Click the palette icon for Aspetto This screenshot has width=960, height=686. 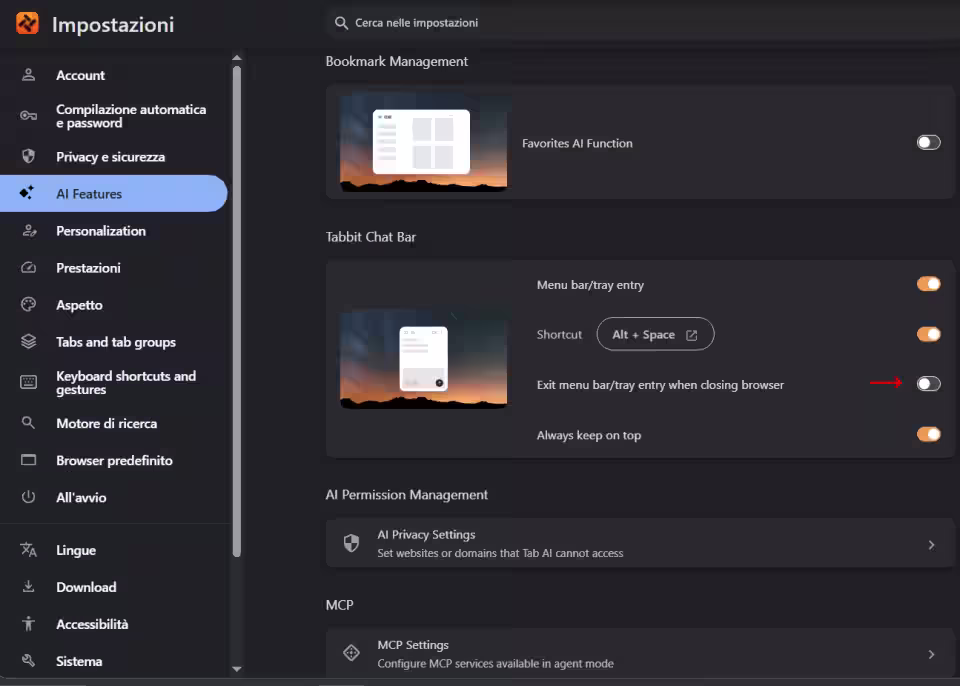click(x=28, y=304)
